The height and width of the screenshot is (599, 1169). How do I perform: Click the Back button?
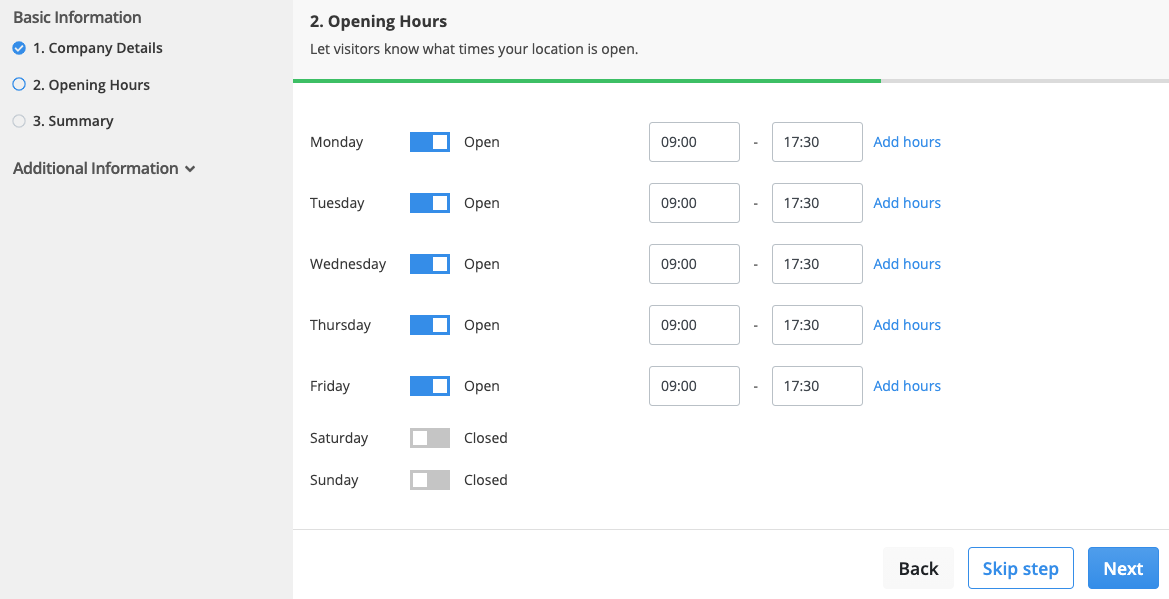918,568
